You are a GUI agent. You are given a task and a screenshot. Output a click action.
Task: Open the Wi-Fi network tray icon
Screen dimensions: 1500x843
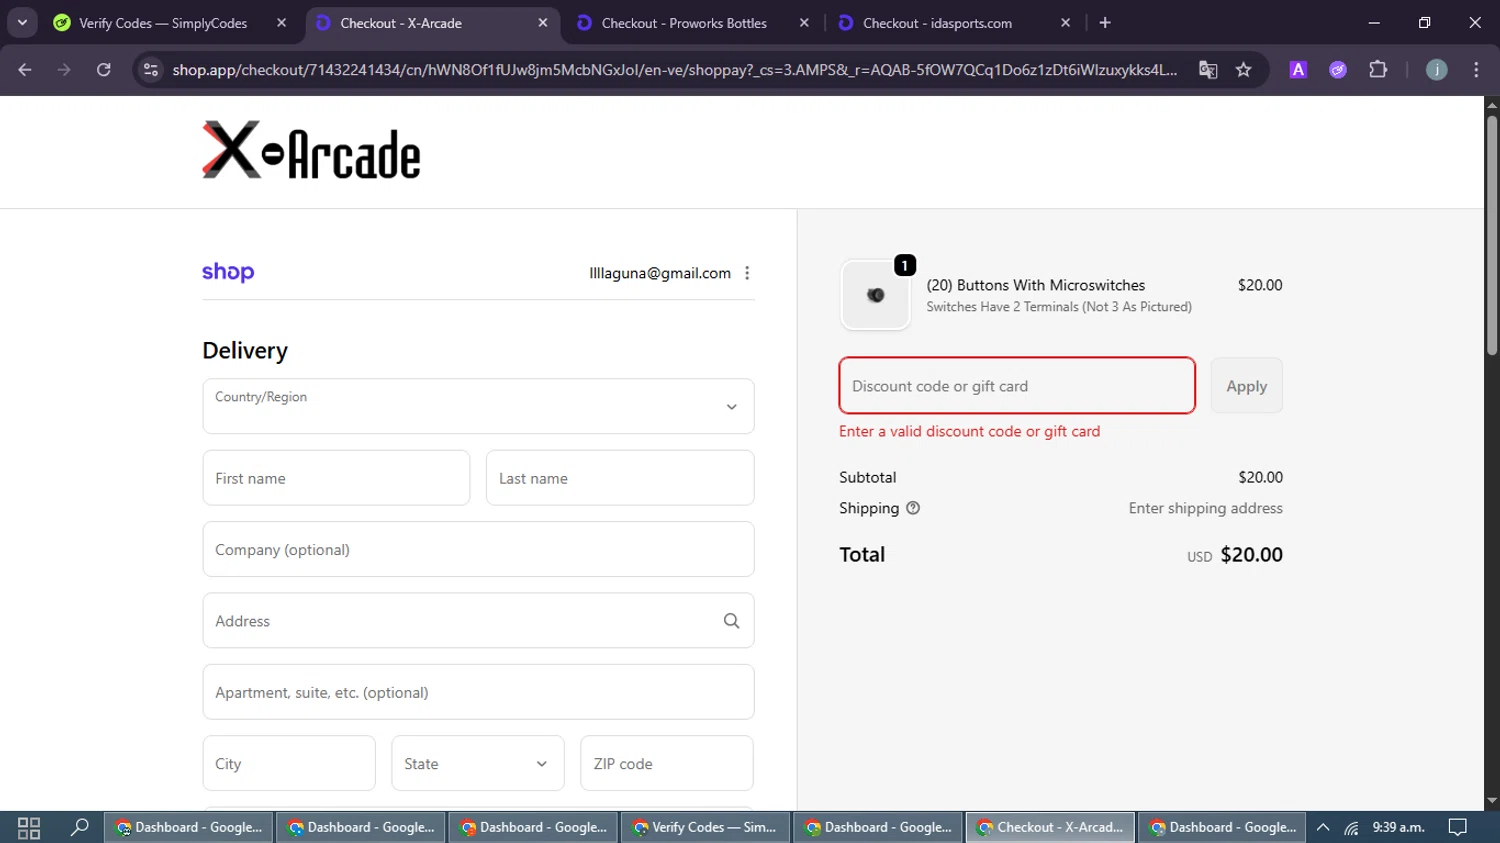[x=1351, y=827]
